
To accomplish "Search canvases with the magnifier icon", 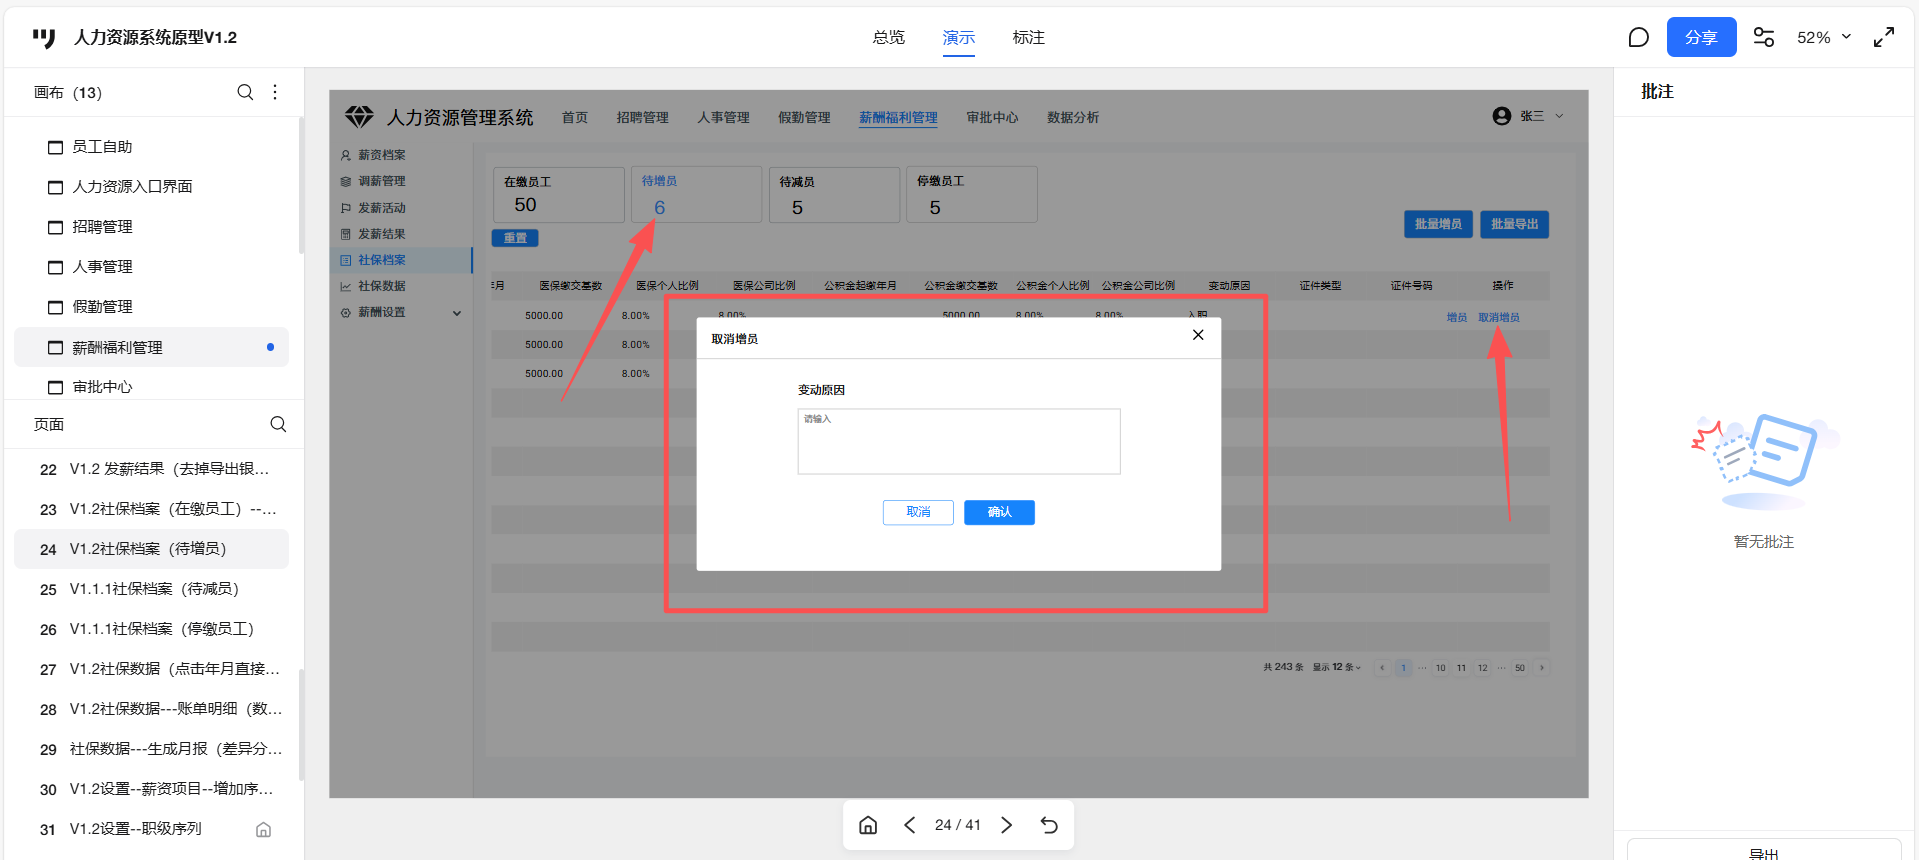I will click(245, 92).
